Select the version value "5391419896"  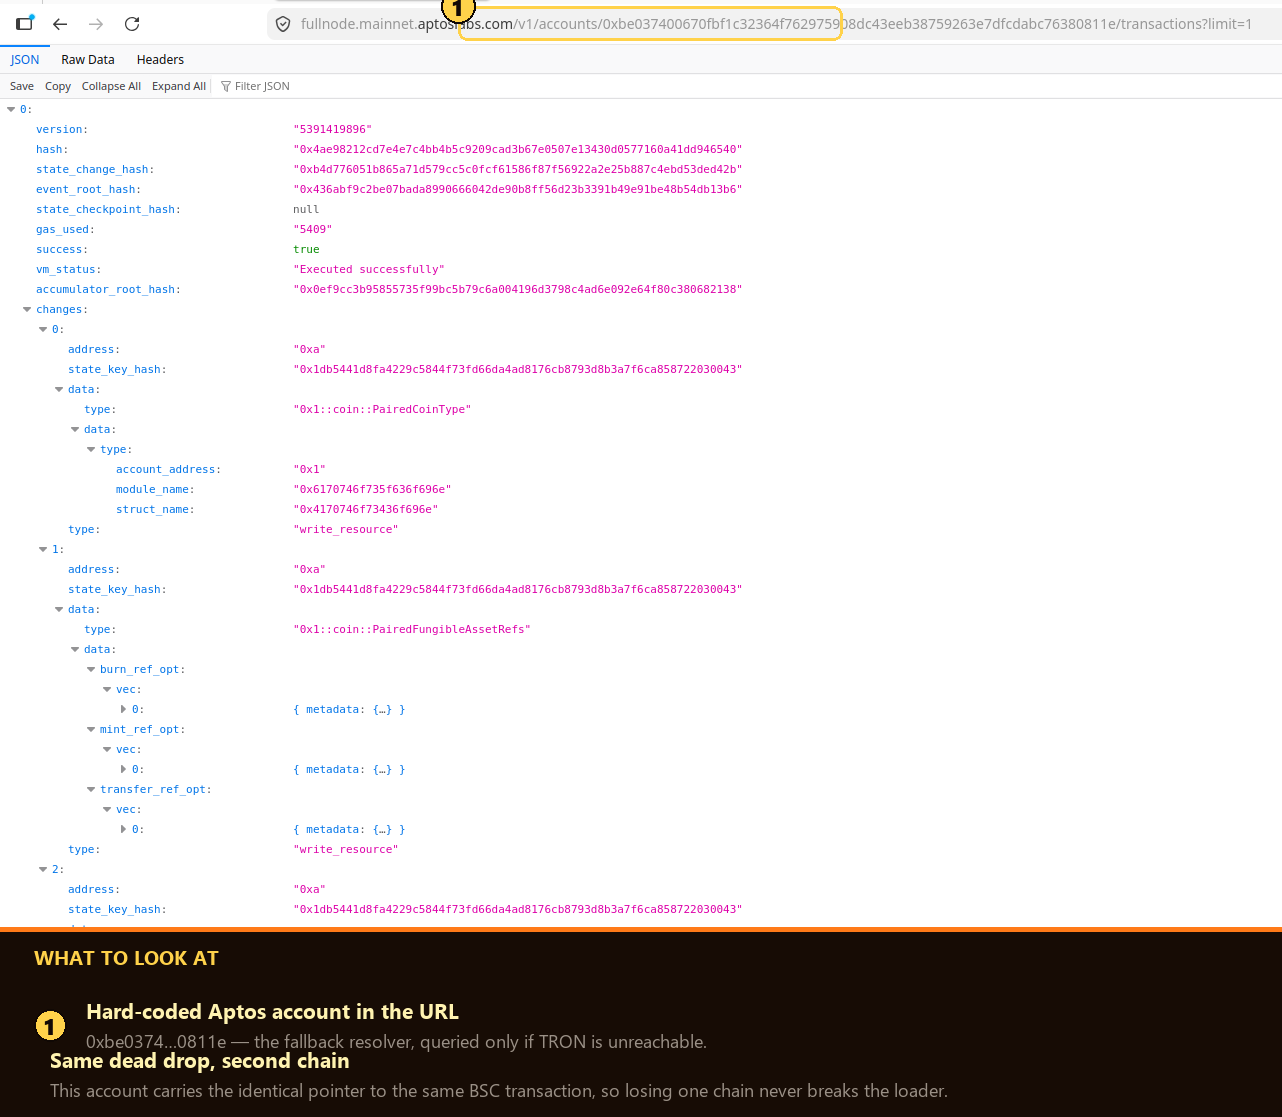coord(332,129)
